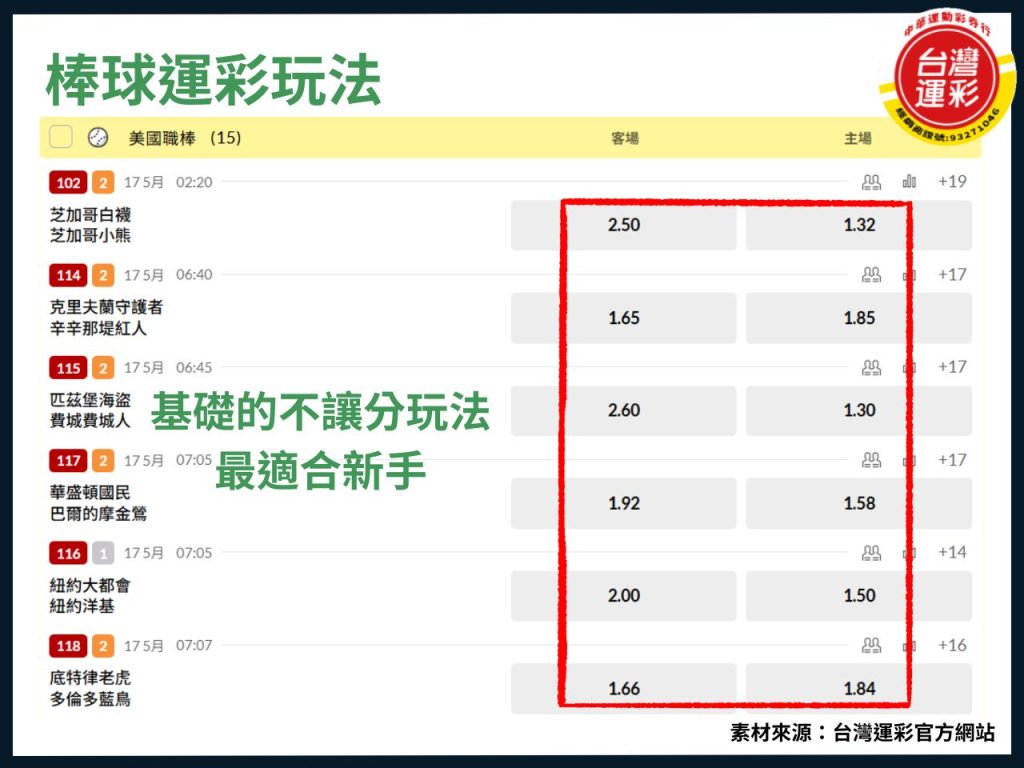Click the 主場 column header
Viewport: 1024px width, 768px height.
point(858,138)
